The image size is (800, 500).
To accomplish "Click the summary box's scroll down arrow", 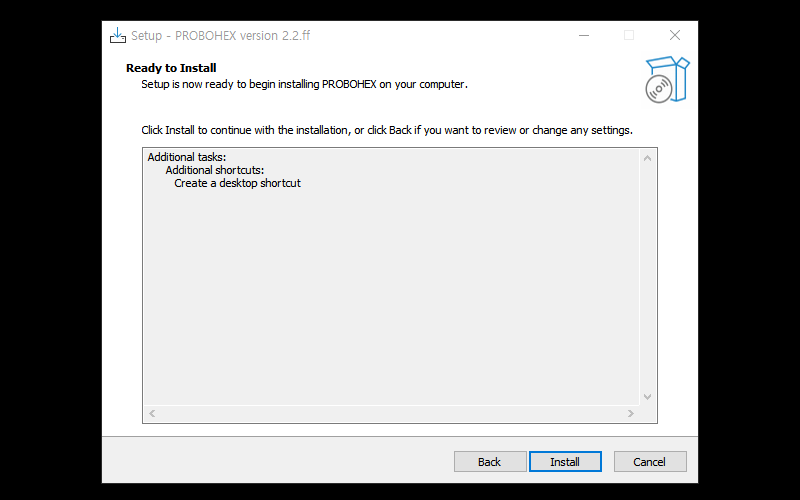I will point(647,397).
